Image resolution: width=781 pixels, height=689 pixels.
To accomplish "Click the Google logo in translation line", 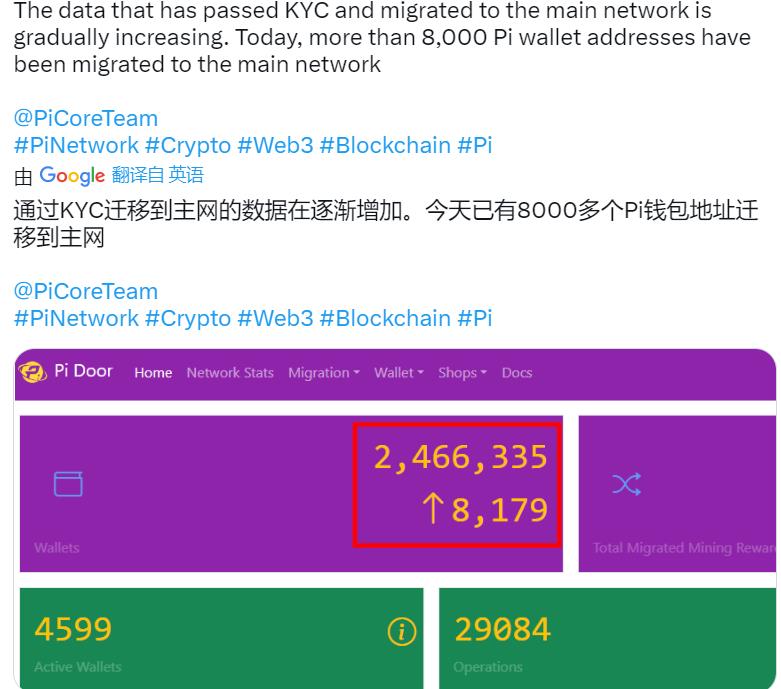I will 72,176.
